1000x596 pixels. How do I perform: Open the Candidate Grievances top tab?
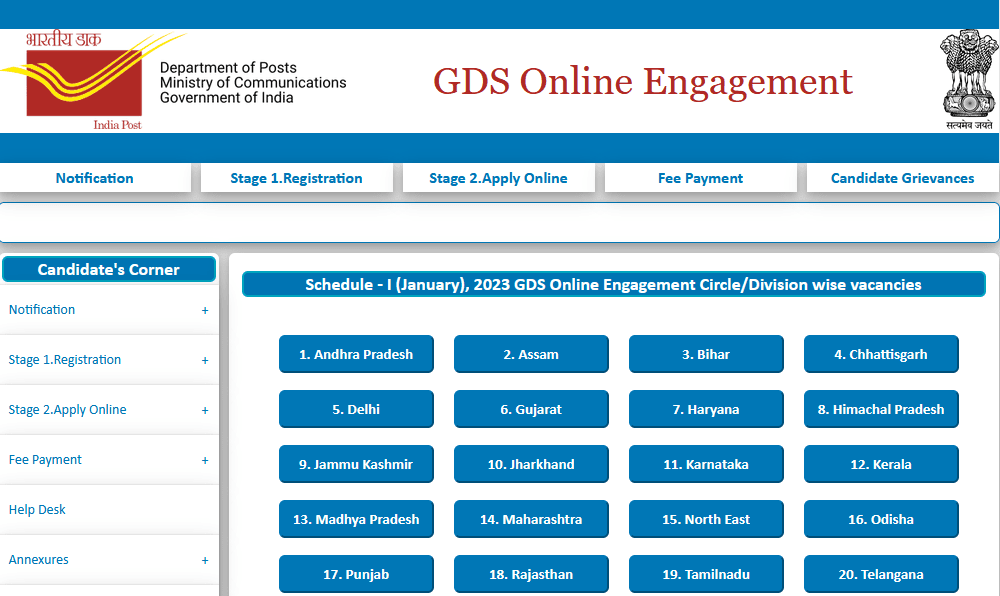(x=902, y=178)
